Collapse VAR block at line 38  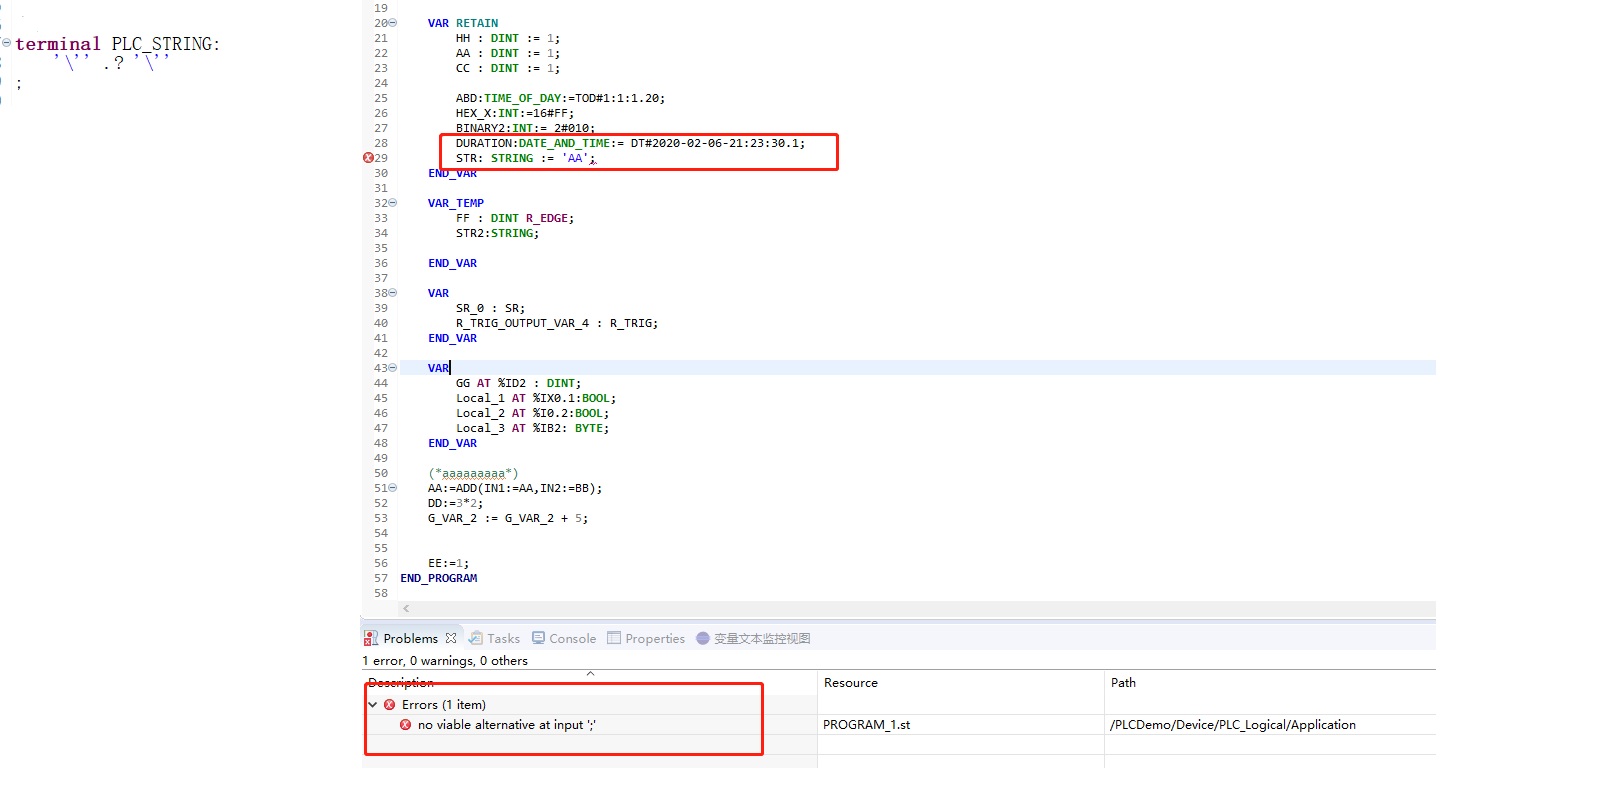point(392,293)
